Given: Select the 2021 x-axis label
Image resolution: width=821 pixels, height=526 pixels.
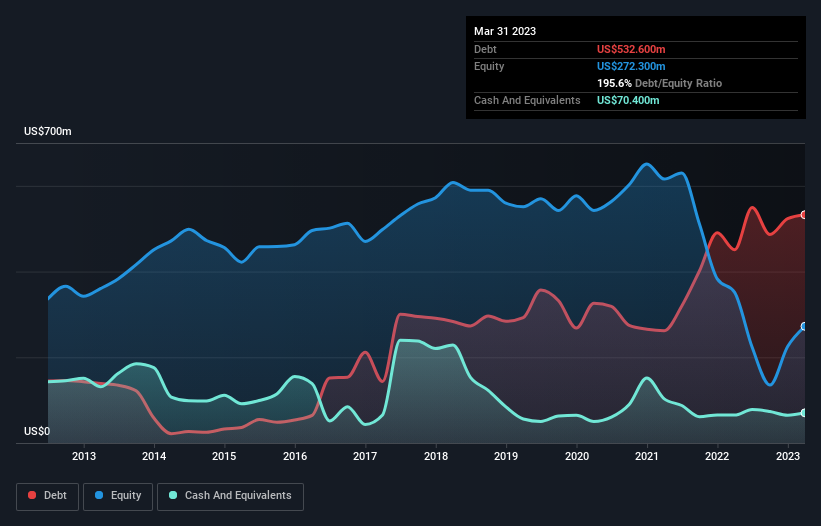Looking at the screenshot, I should 647,456.
